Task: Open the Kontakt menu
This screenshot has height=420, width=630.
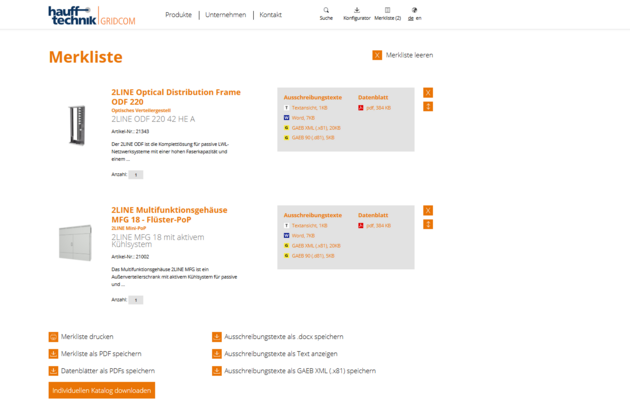Action: pos(270,15)
